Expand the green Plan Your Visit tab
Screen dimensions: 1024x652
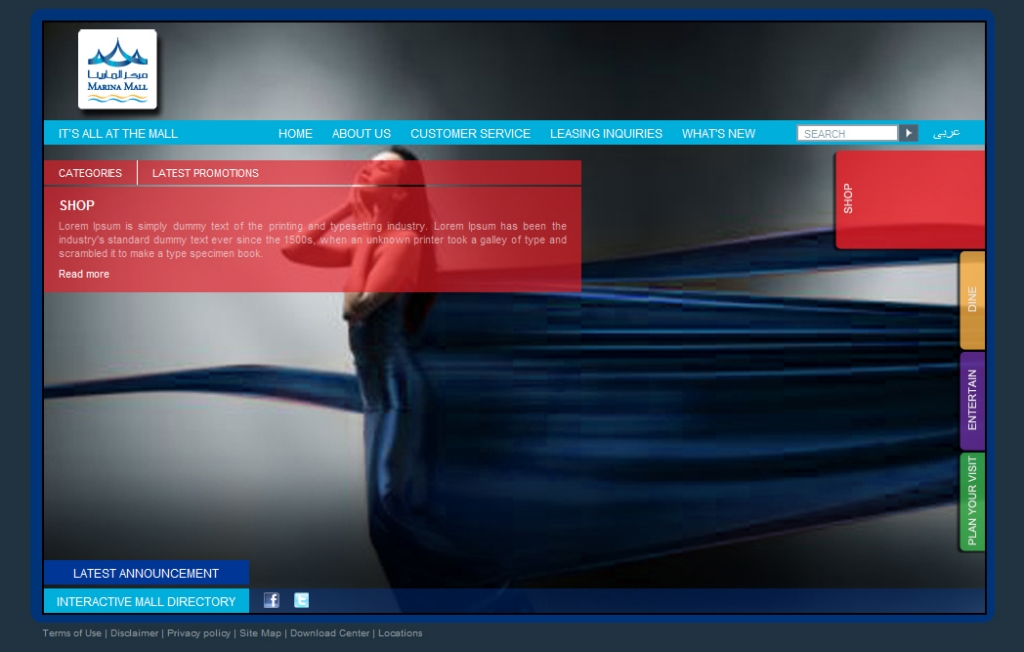972,501
